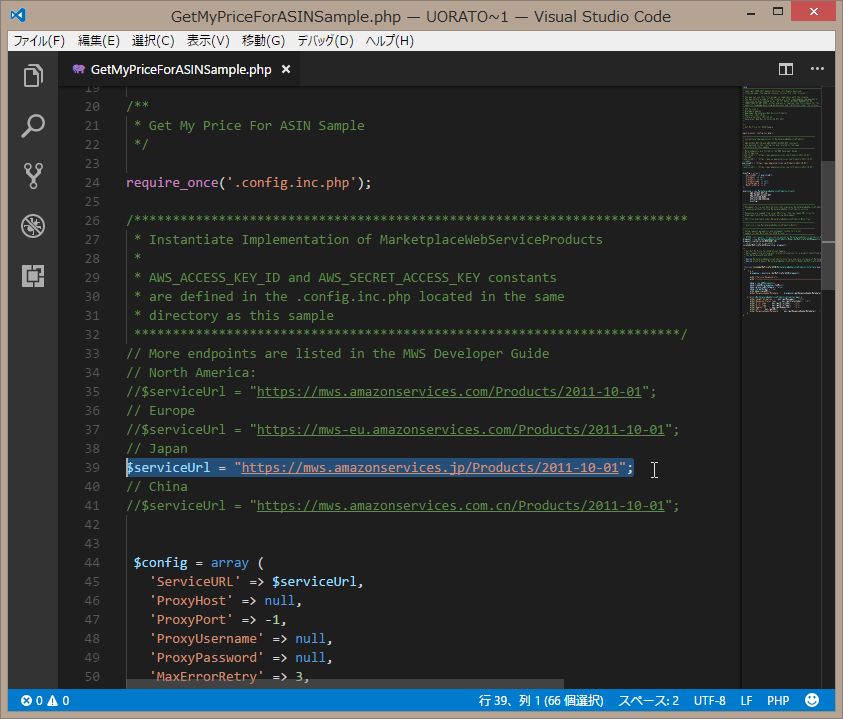Click the warnings triangle icon in status bar
843x719 pixels.
[52, 700]
